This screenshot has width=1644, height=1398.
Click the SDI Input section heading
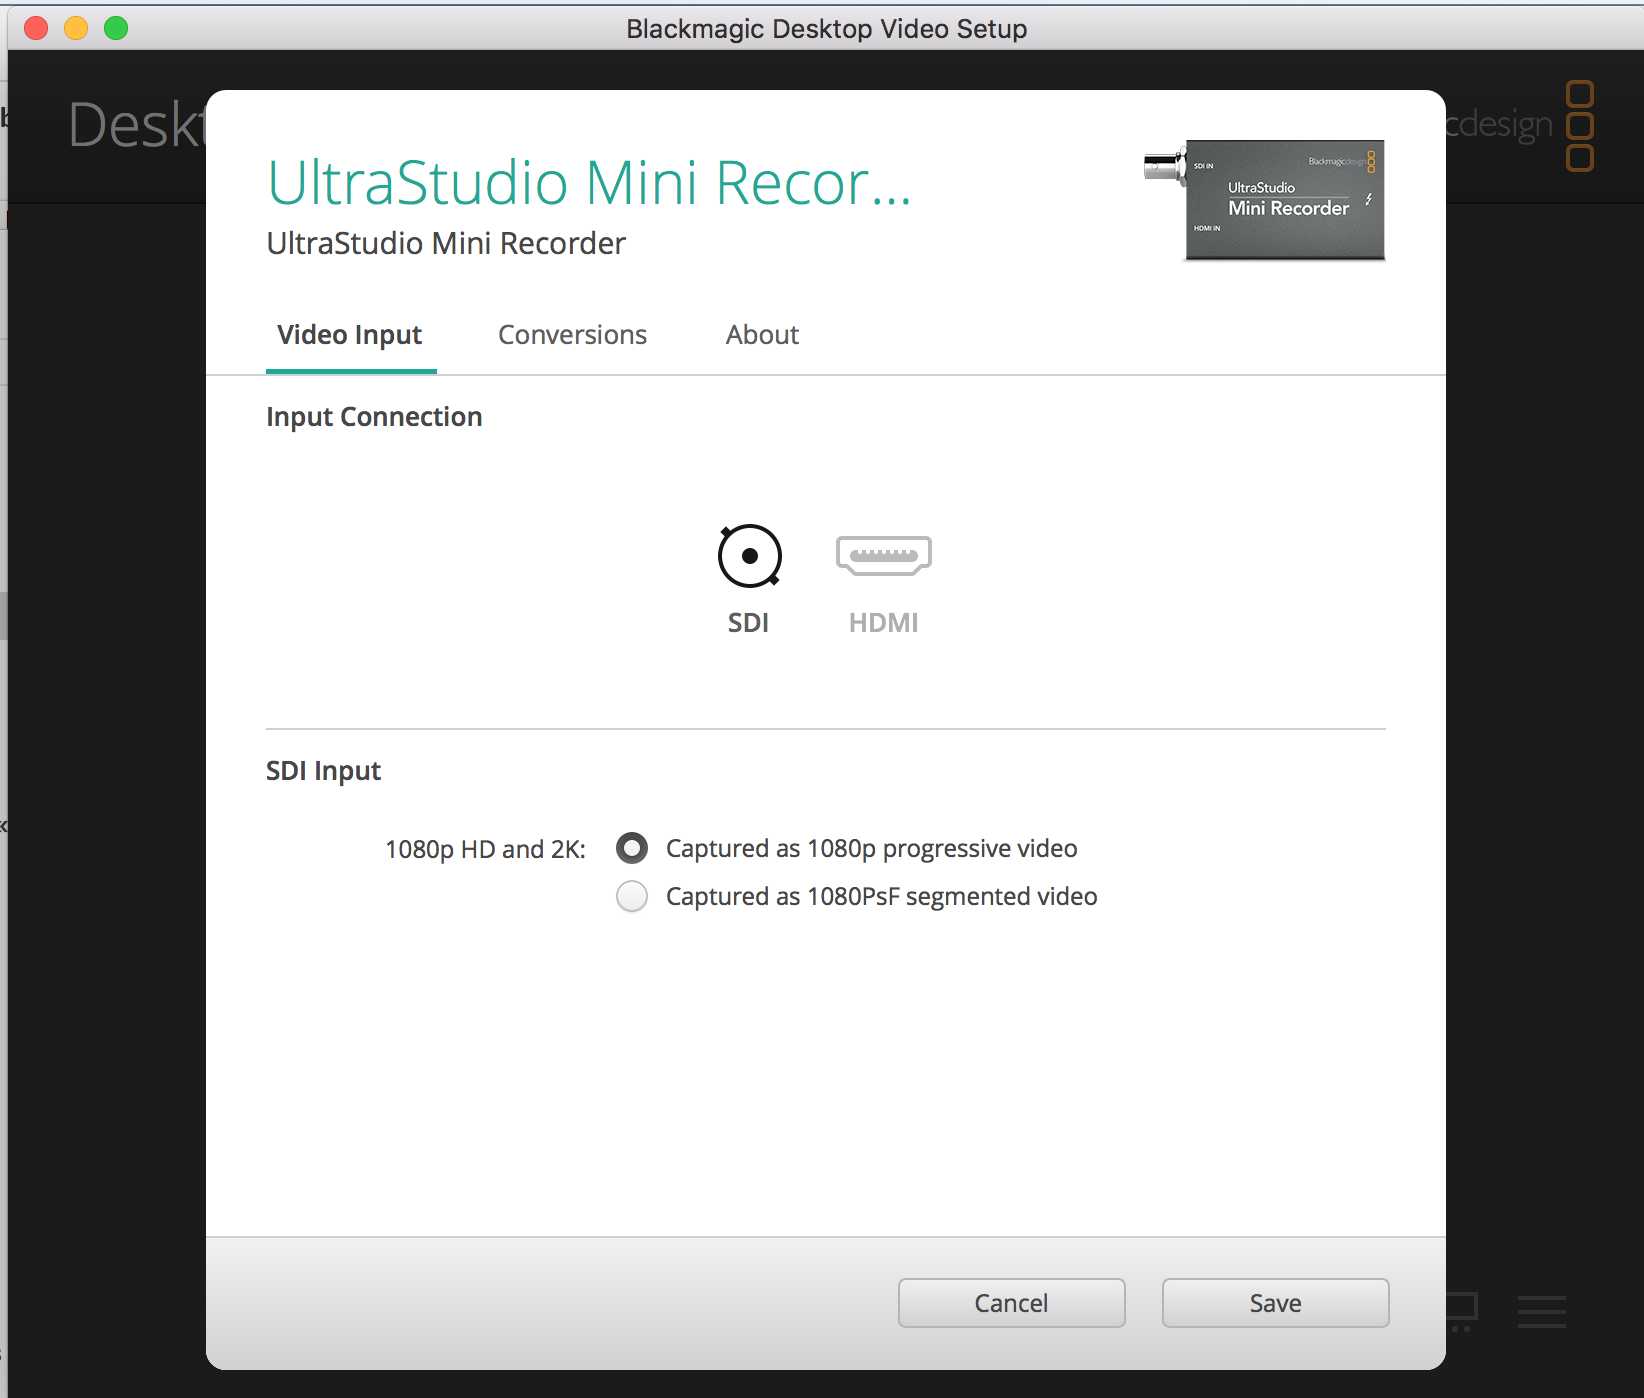pyautogui.click(x=323, y=771)
